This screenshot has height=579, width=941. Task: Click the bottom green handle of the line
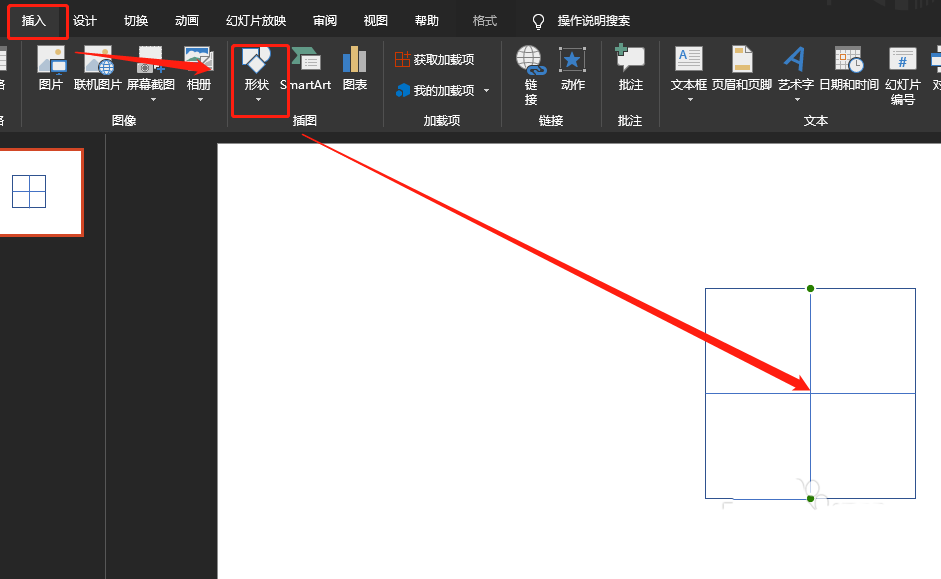coord(810,499)
